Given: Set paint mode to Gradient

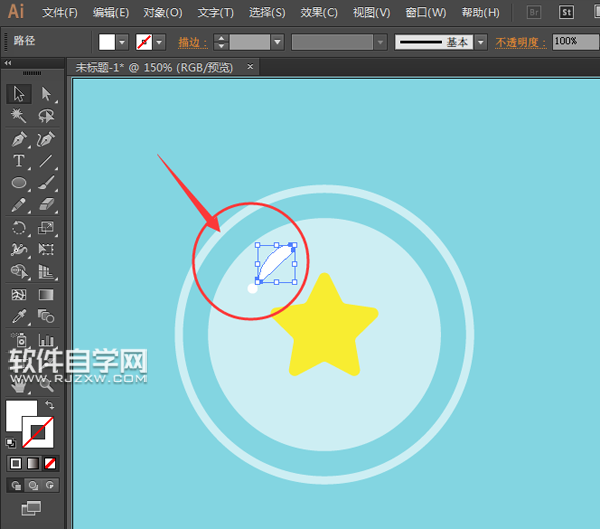Looking at the screenshot, I should coord(33,464).
